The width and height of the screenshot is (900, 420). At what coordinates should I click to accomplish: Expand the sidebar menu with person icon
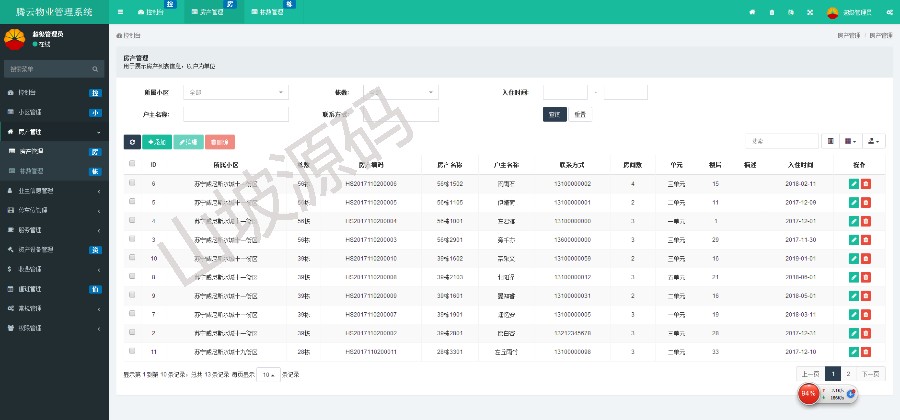click(x=54, y=190)
